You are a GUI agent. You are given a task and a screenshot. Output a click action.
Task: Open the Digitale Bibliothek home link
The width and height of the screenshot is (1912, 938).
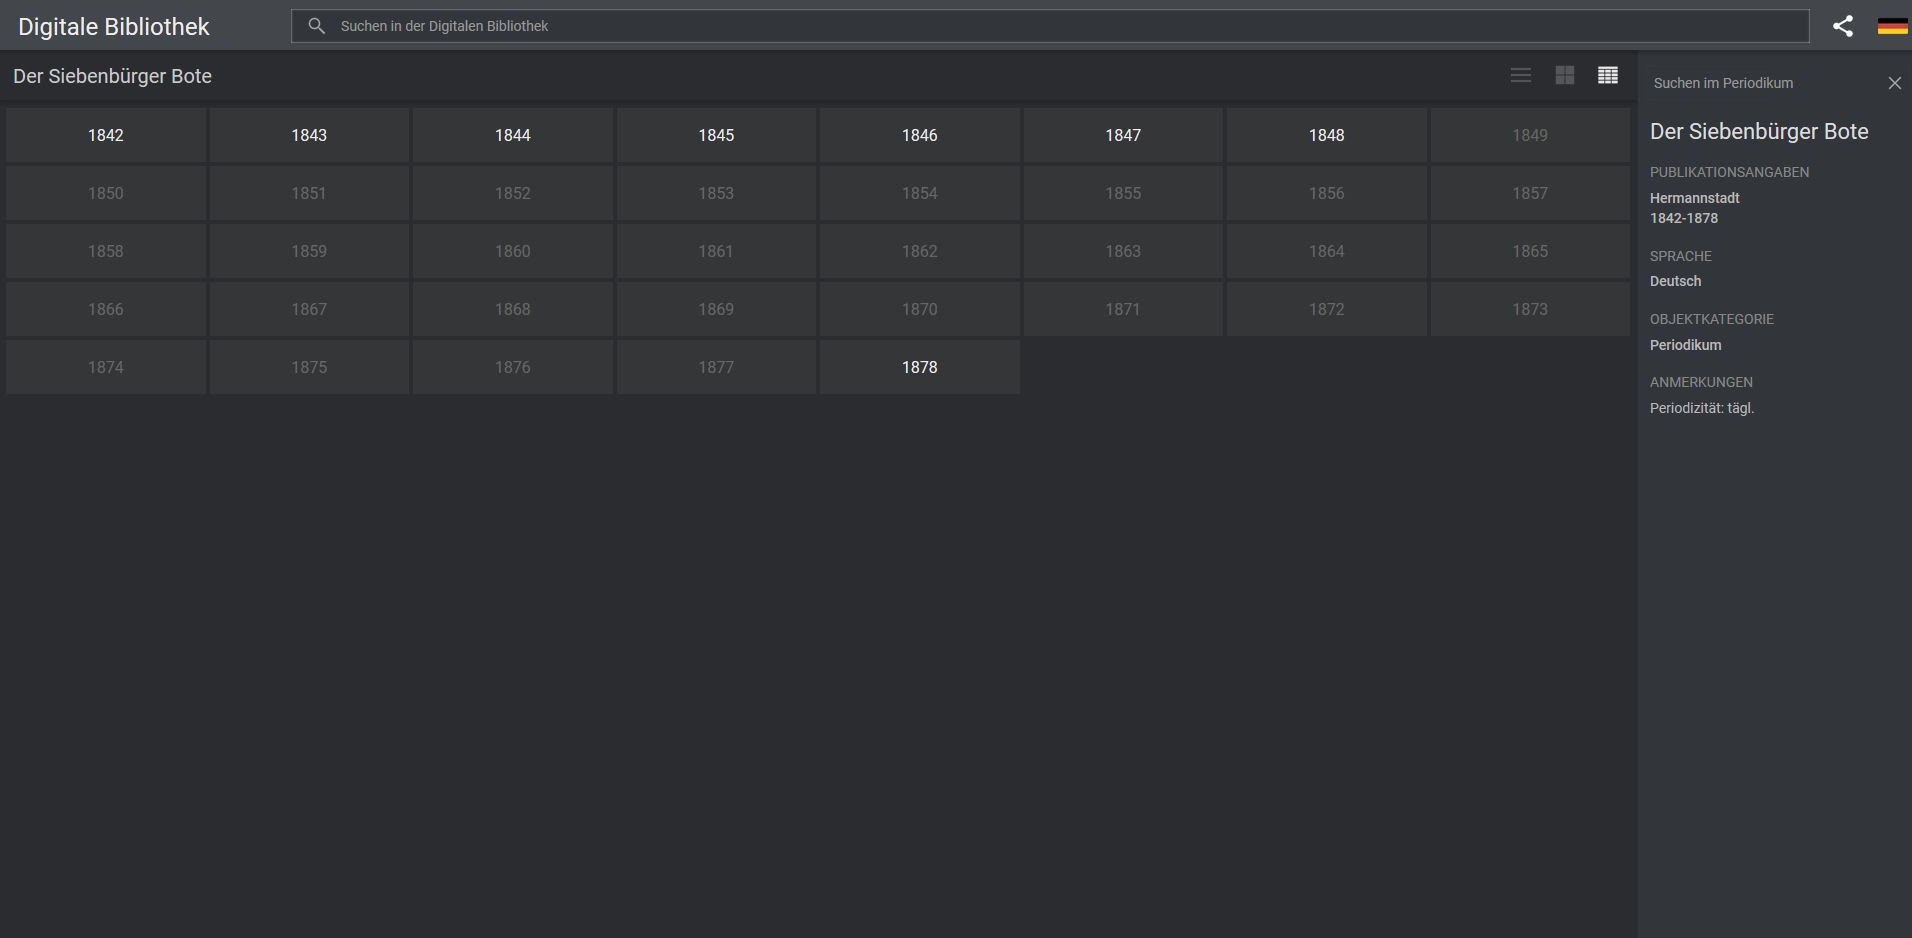[x=114, y=27]
